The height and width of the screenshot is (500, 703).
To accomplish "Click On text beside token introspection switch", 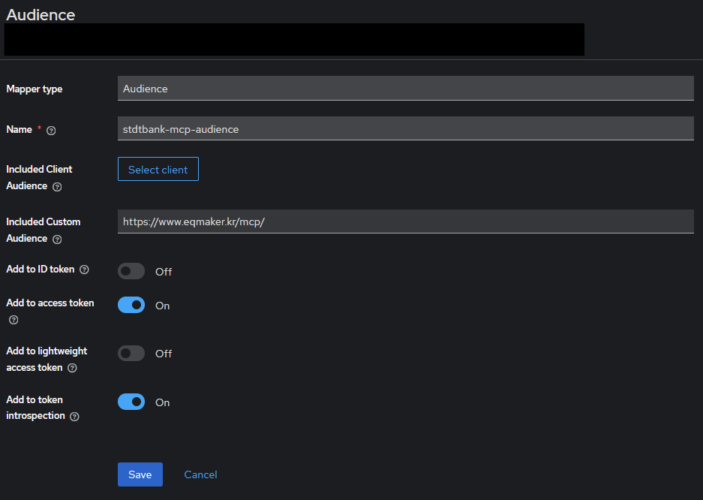I will click(162, 403).
